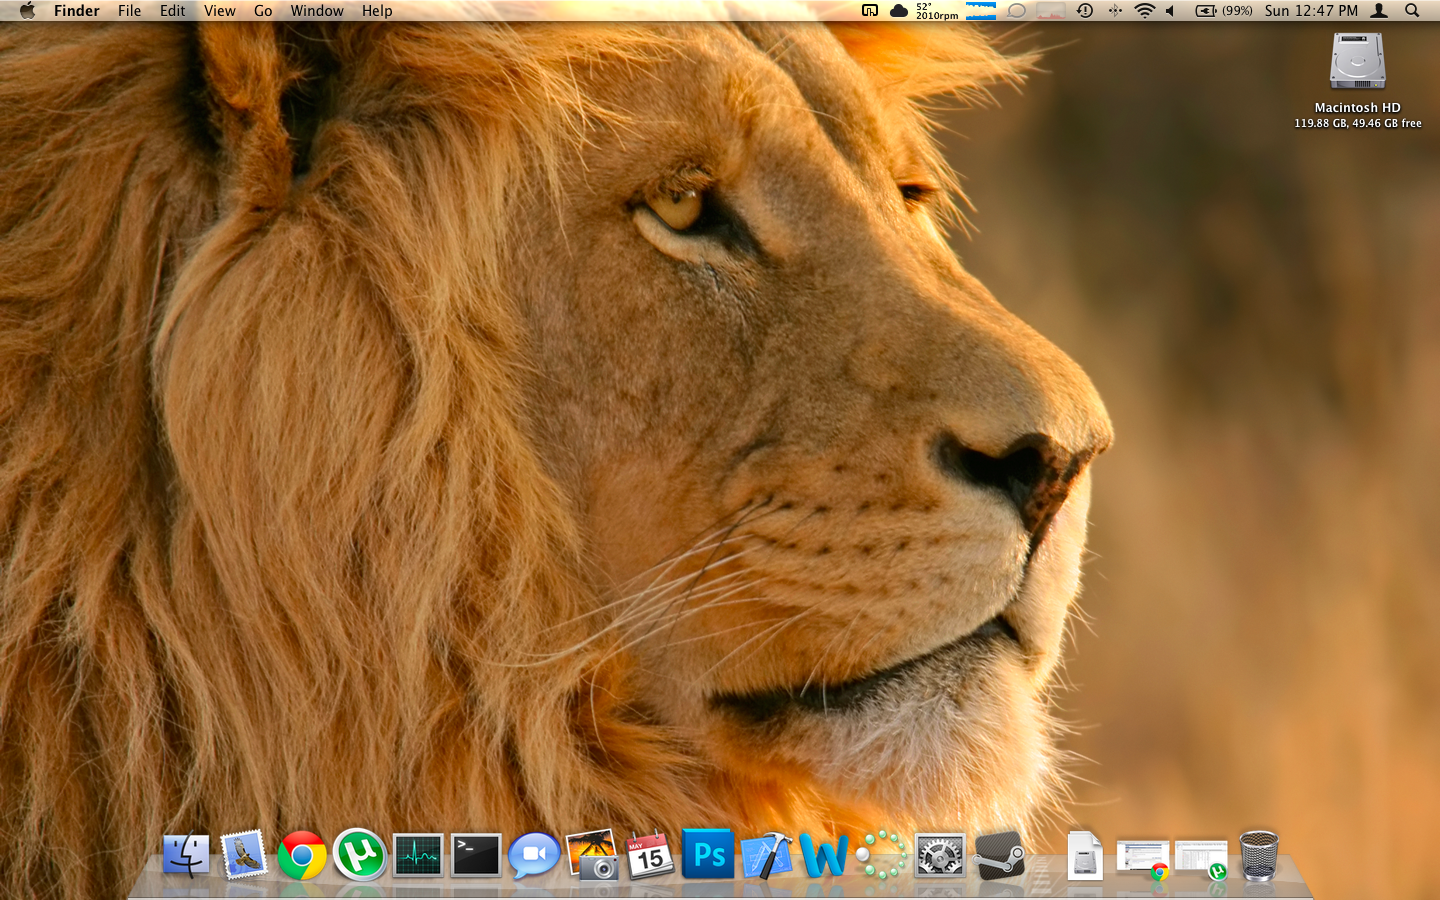Open the Window menu
The image size is (1440, 900).
(317, 11)
